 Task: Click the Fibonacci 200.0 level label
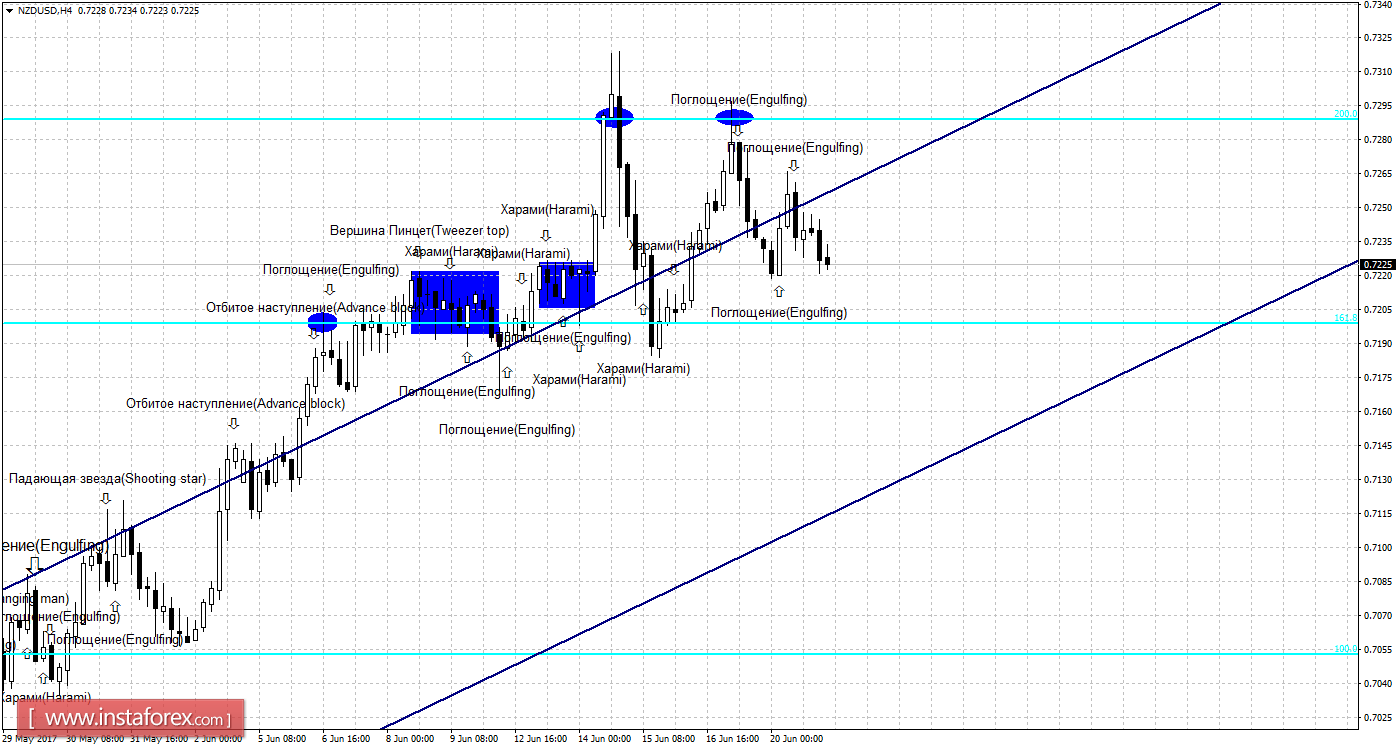tap(1345, 114)
